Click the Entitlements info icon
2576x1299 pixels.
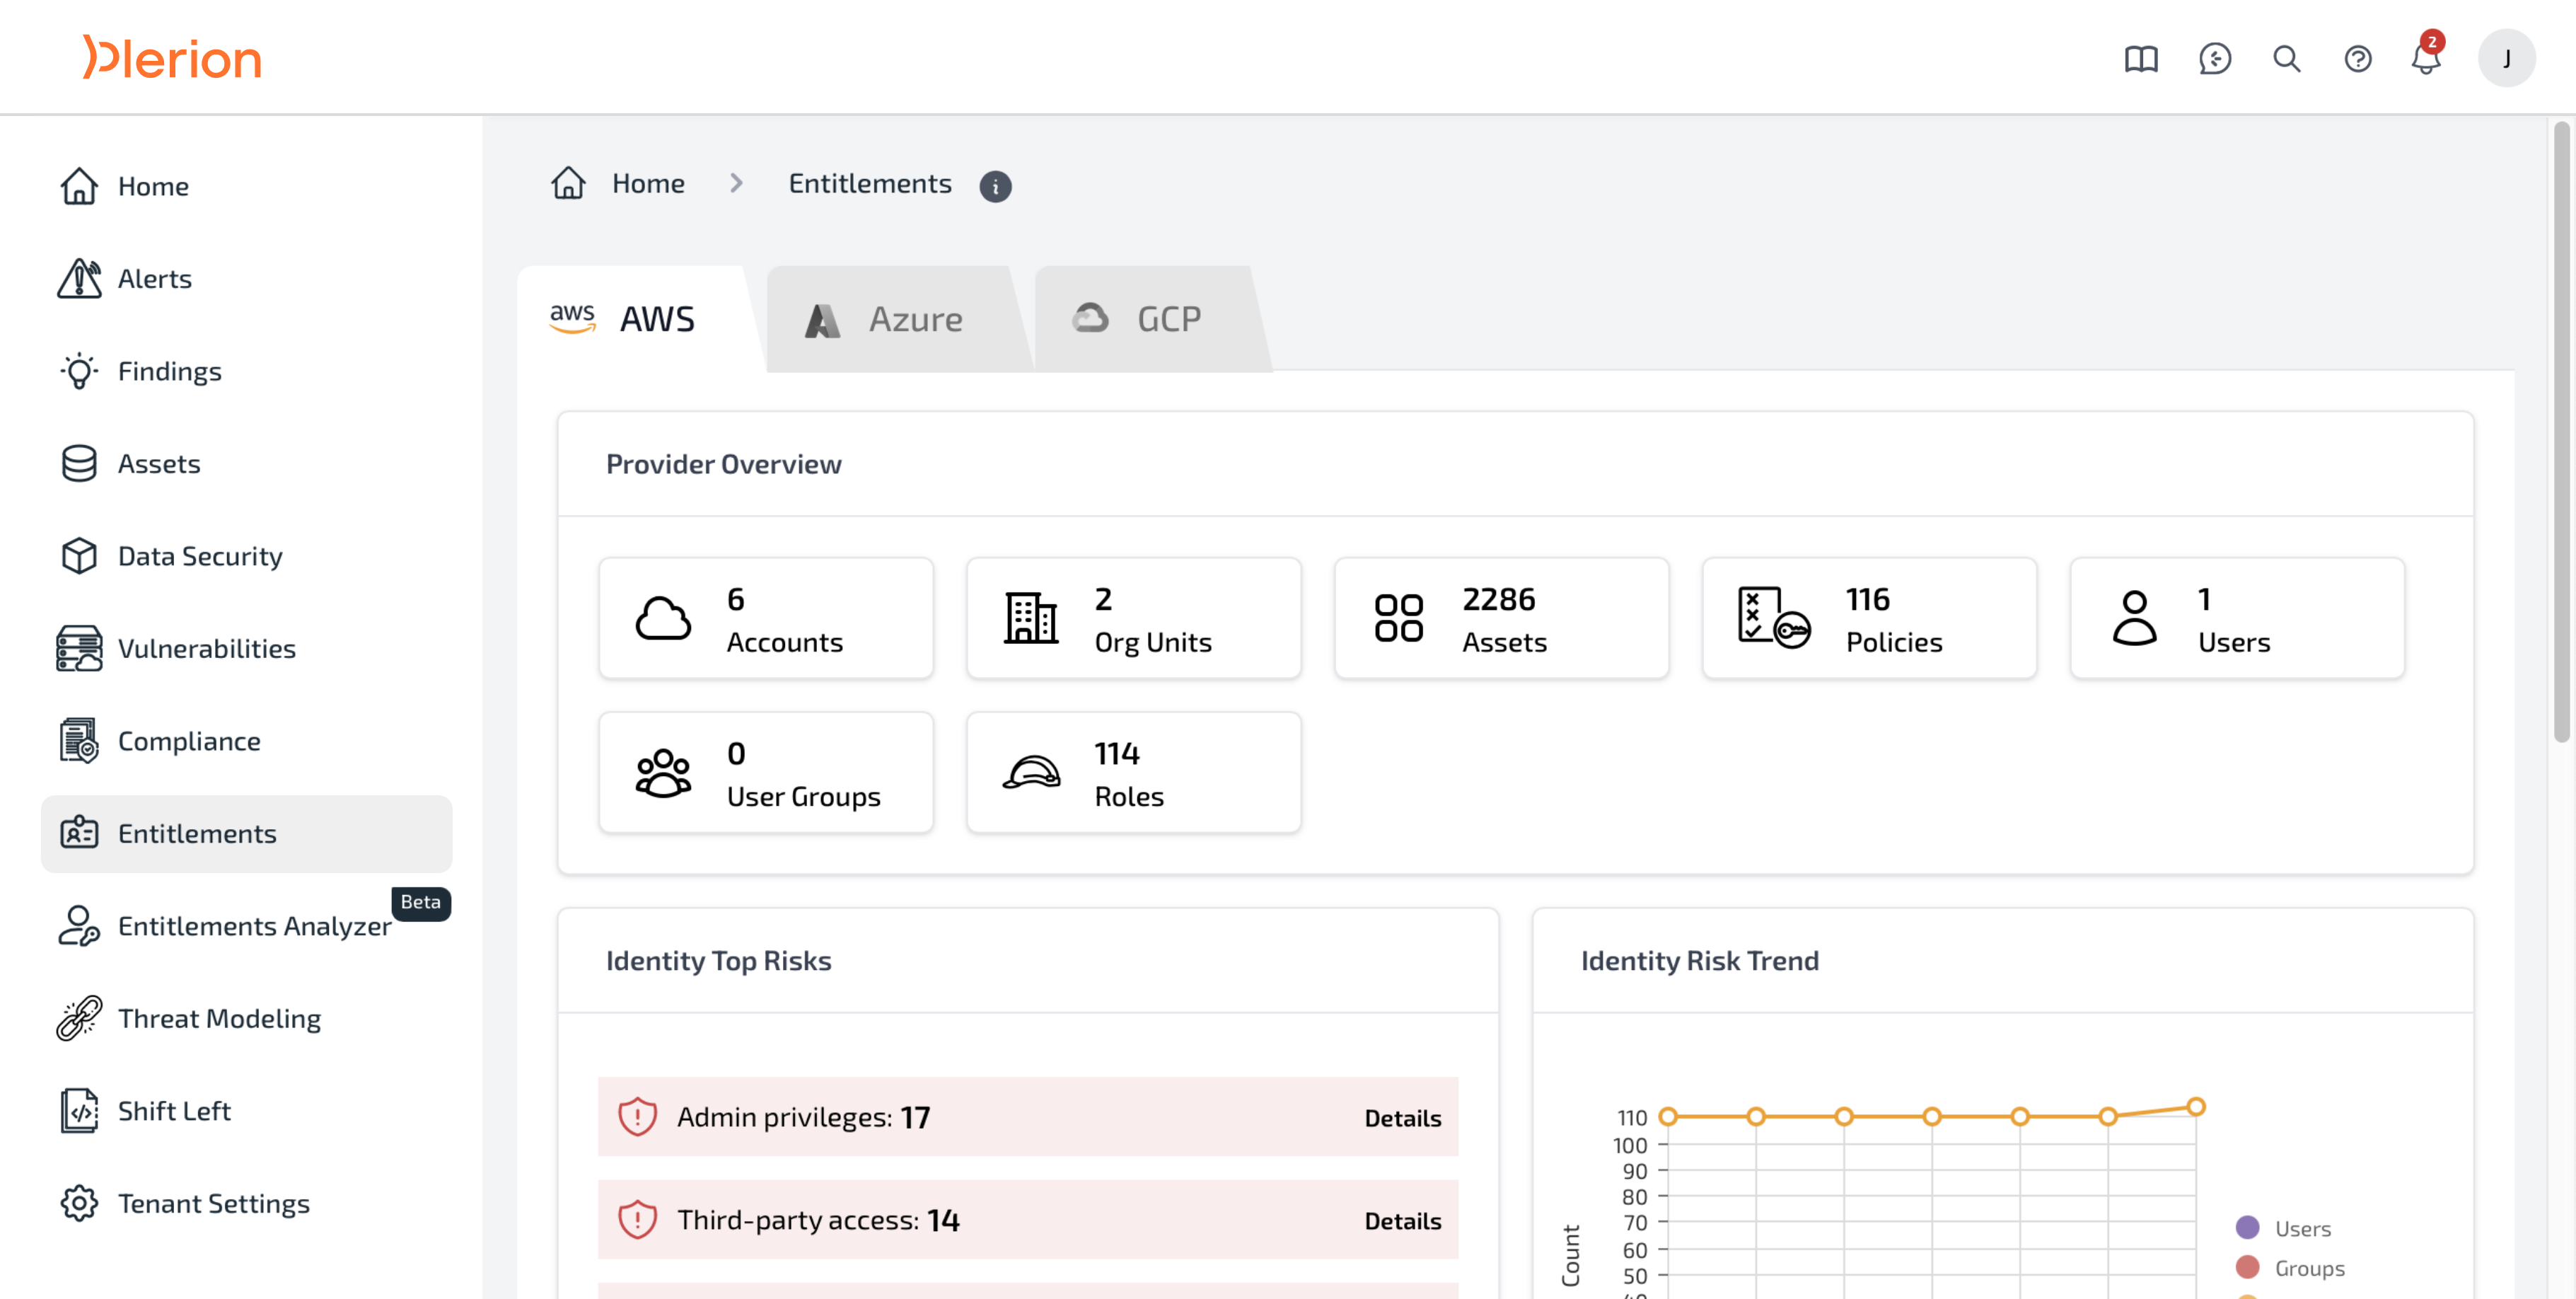tap(995, 186)
